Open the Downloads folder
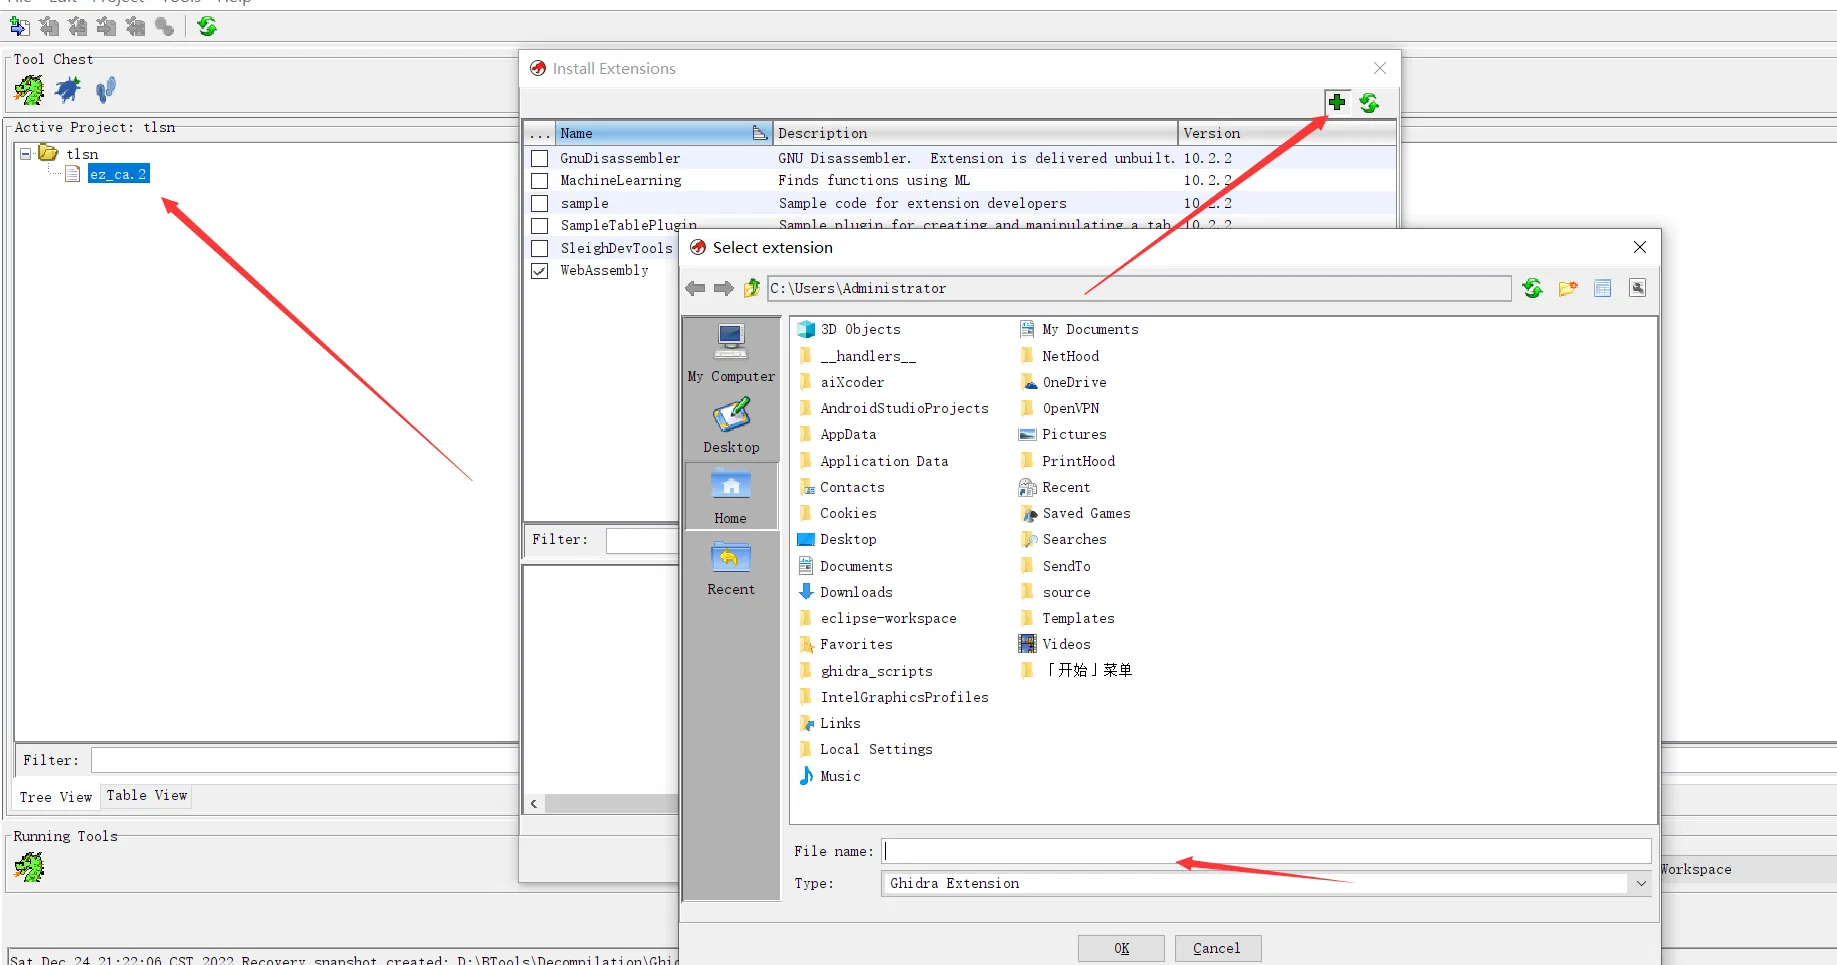This screenshot has height=965, width=1837. (845, 592)
